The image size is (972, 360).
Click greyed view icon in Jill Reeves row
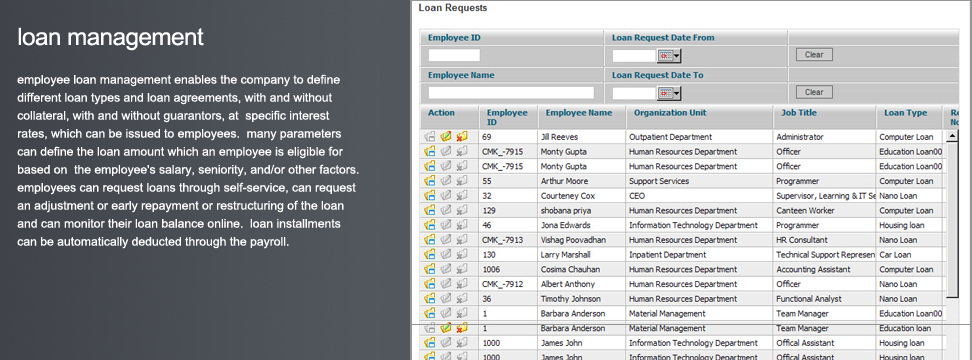click(x=430, y=136)
